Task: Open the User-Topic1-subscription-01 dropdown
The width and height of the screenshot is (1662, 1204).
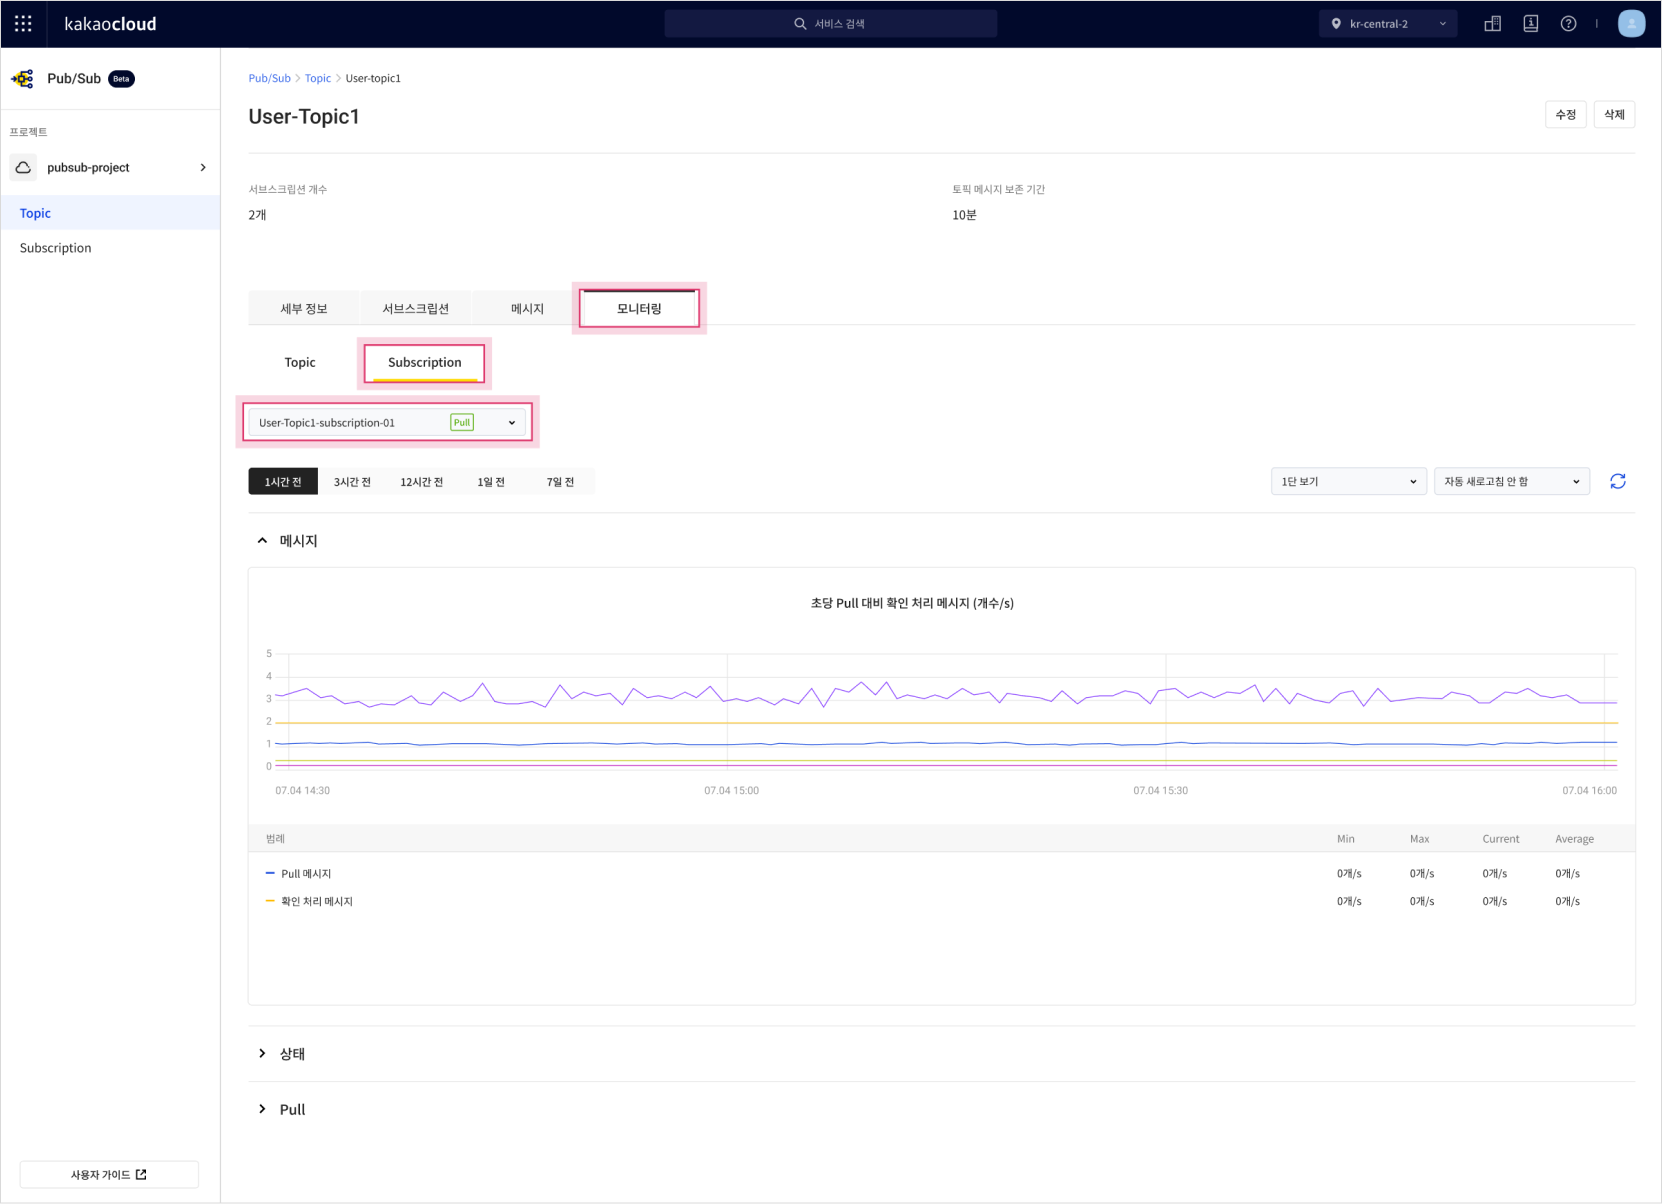Action: (388, 423)
